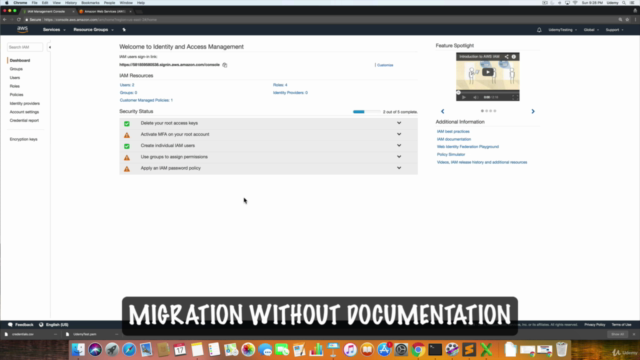Click the browser back arrow
Image resolution: width=640 pixels, height=360 pixels.
(4, 20)
